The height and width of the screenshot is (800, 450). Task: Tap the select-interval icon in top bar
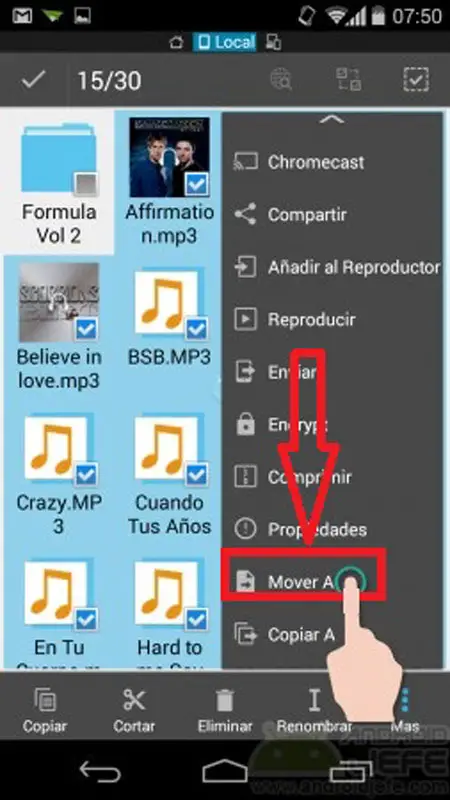348,80
